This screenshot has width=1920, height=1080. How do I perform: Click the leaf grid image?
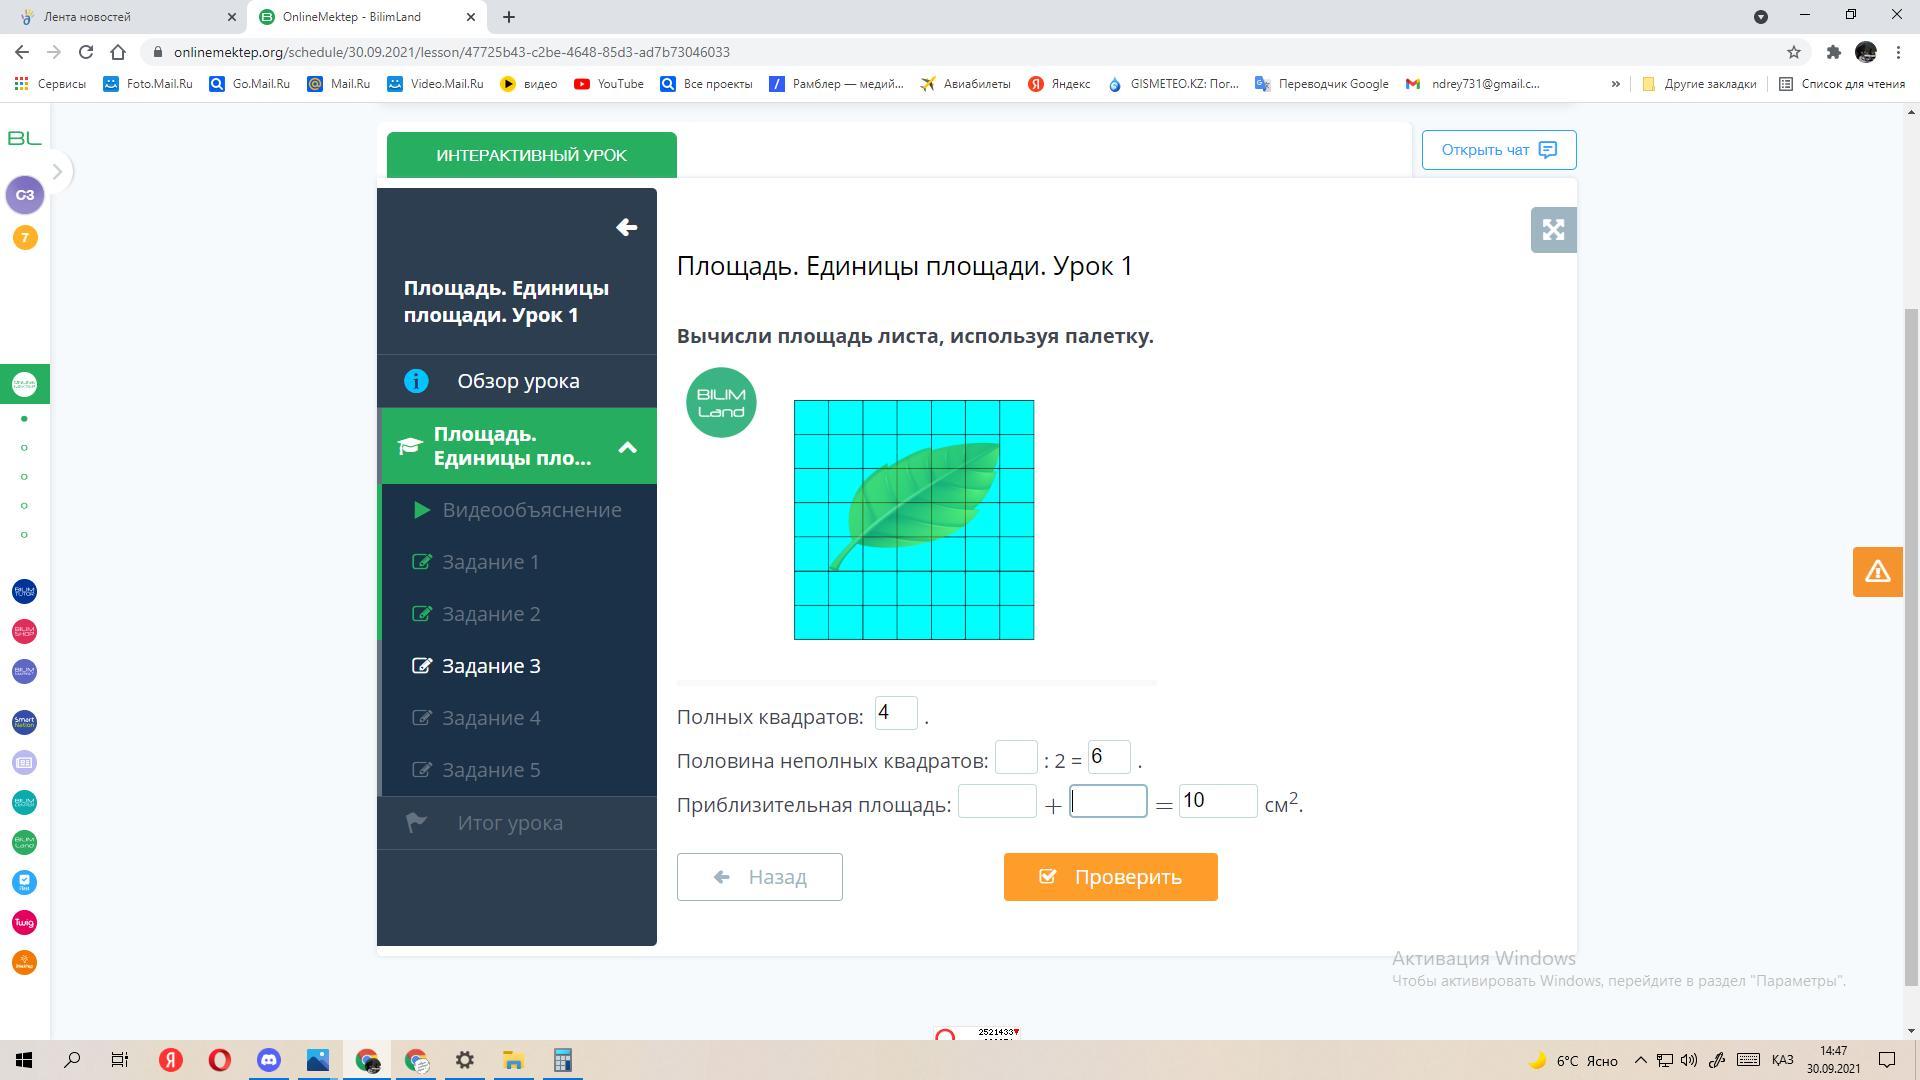point(914,520)
